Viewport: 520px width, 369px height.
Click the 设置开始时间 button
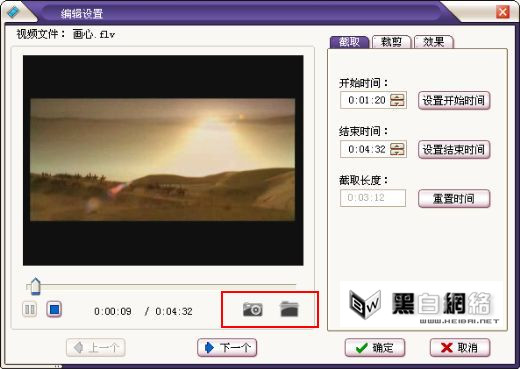454,100
